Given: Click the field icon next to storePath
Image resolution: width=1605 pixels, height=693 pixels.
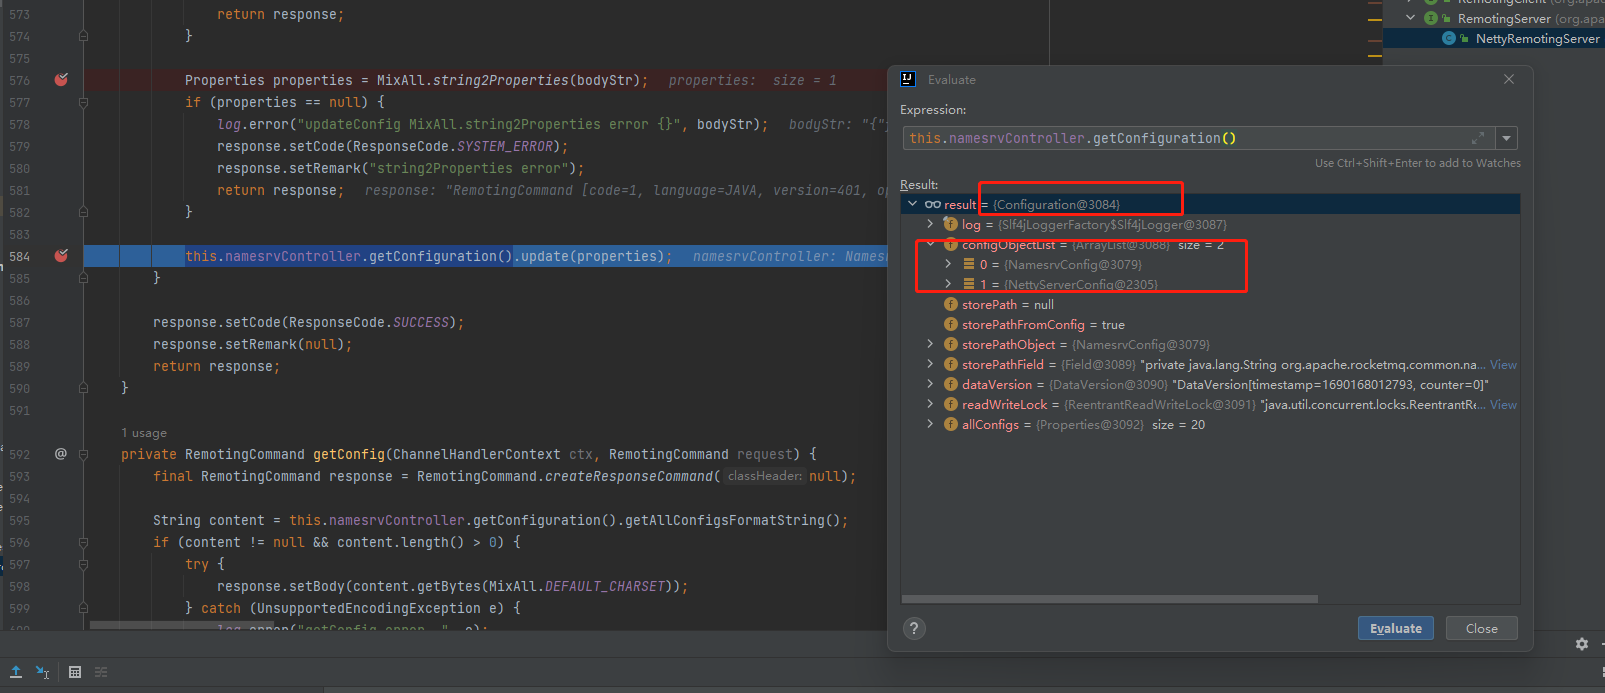Looking at the screenshot, I should pos(951,304).
